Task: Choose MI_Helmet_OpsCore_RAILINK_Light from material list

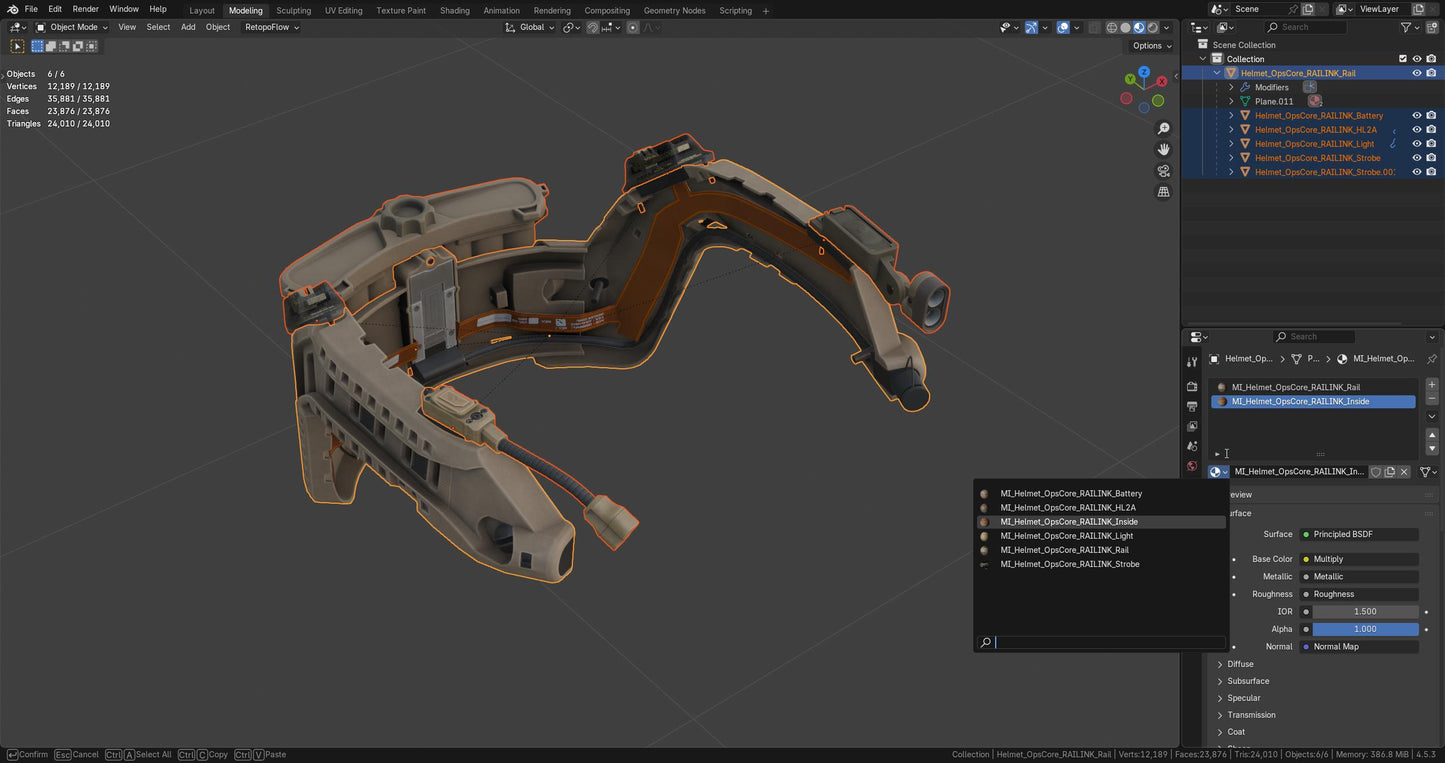Action: click(1066, 536)
